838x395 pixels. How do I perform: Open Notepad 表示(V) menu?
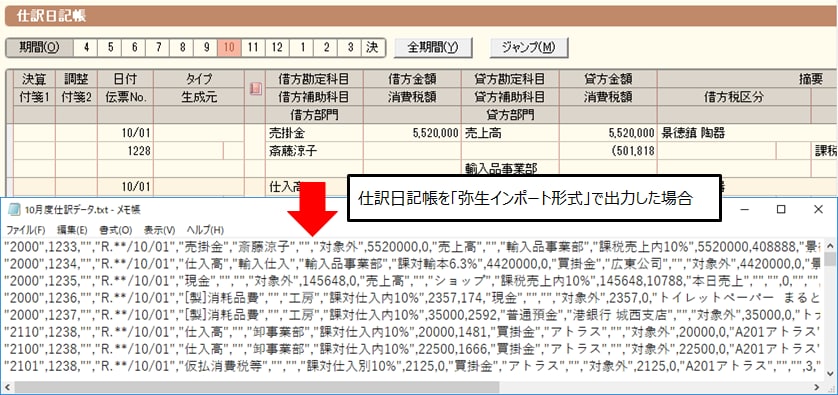(x=159, y=230)
